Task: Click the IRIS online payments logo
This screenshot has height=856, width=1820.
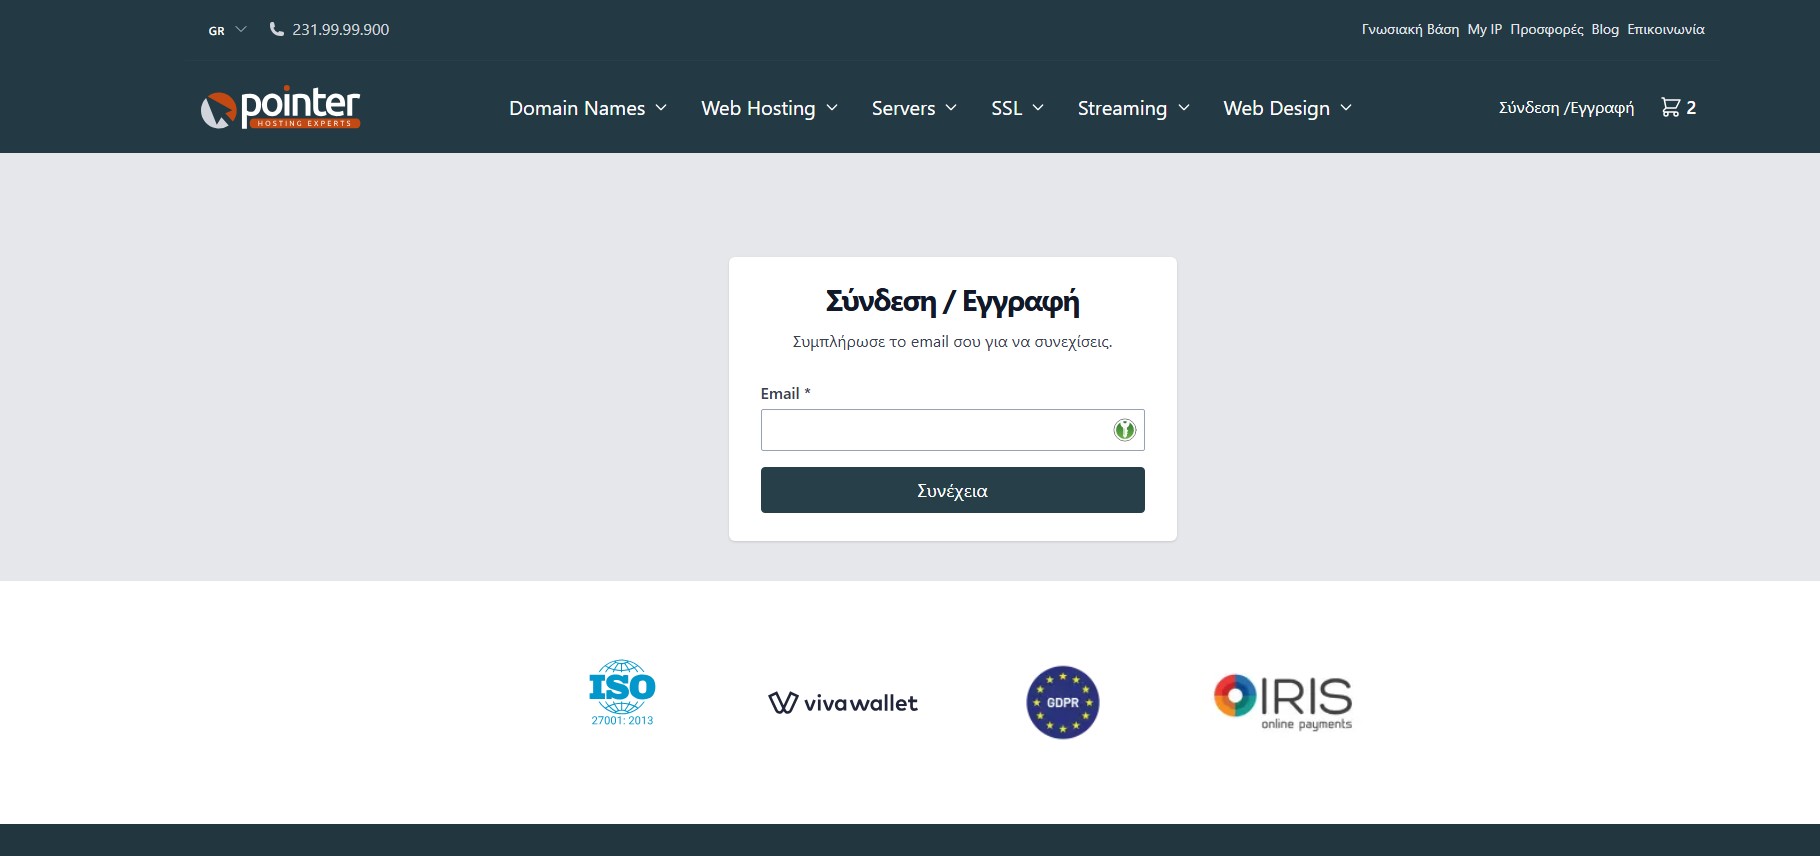Action: 1283,701
